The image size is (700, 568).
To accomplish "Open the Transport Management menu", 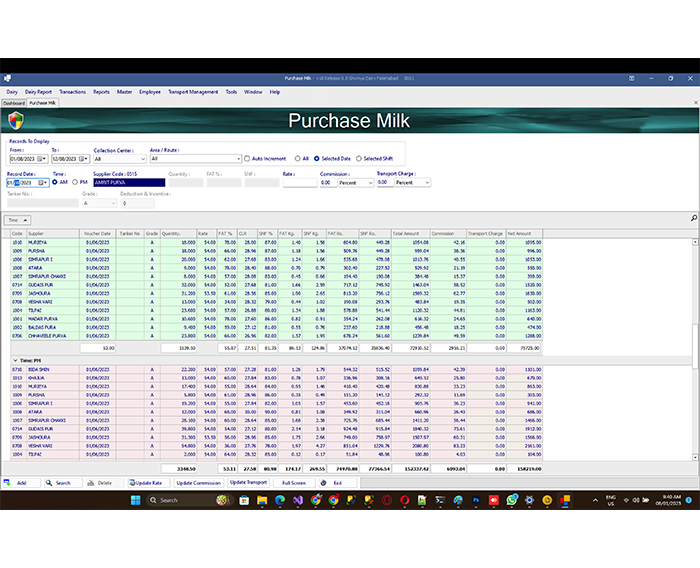I will (191, 91).
